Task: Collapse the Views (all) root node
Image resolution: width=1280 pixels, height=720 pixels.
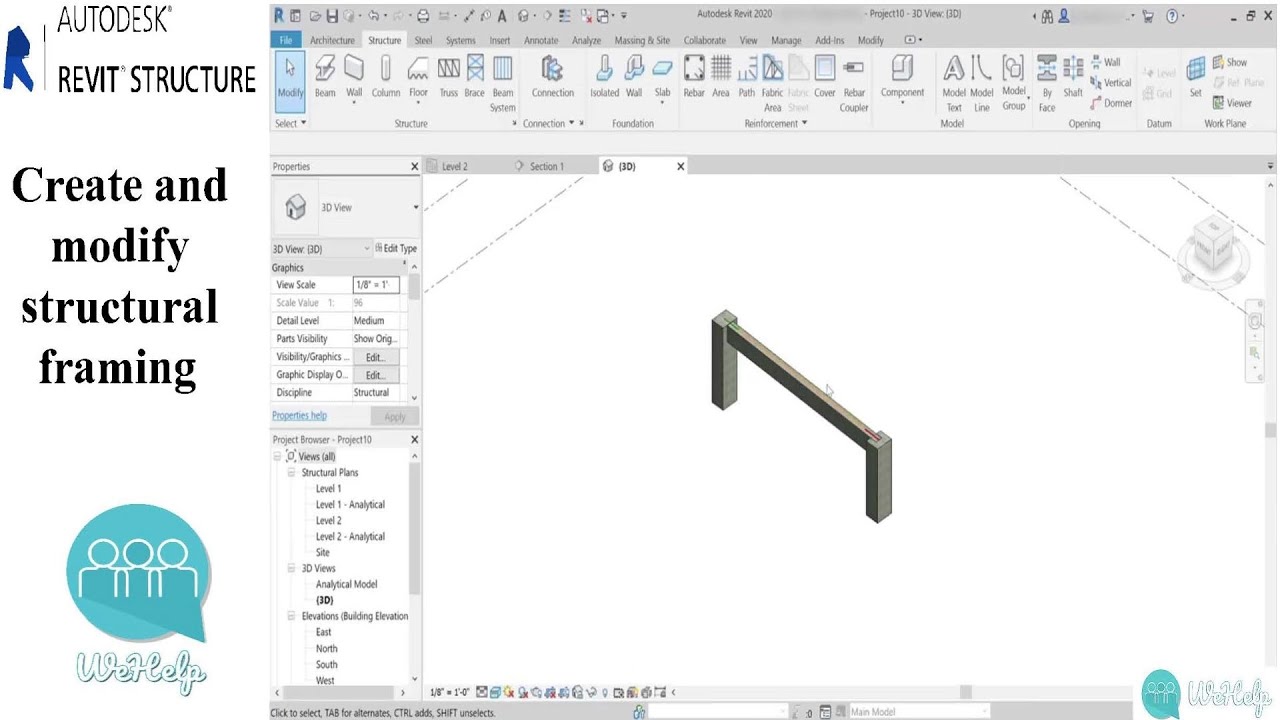Action: [x=278, y=456]
